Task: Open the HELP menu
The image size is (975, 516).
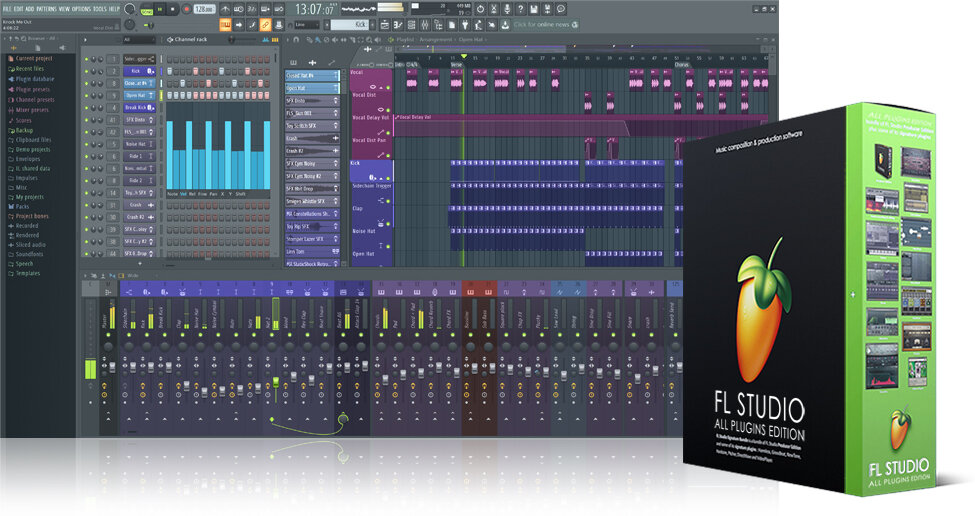Action: point(114,9)
